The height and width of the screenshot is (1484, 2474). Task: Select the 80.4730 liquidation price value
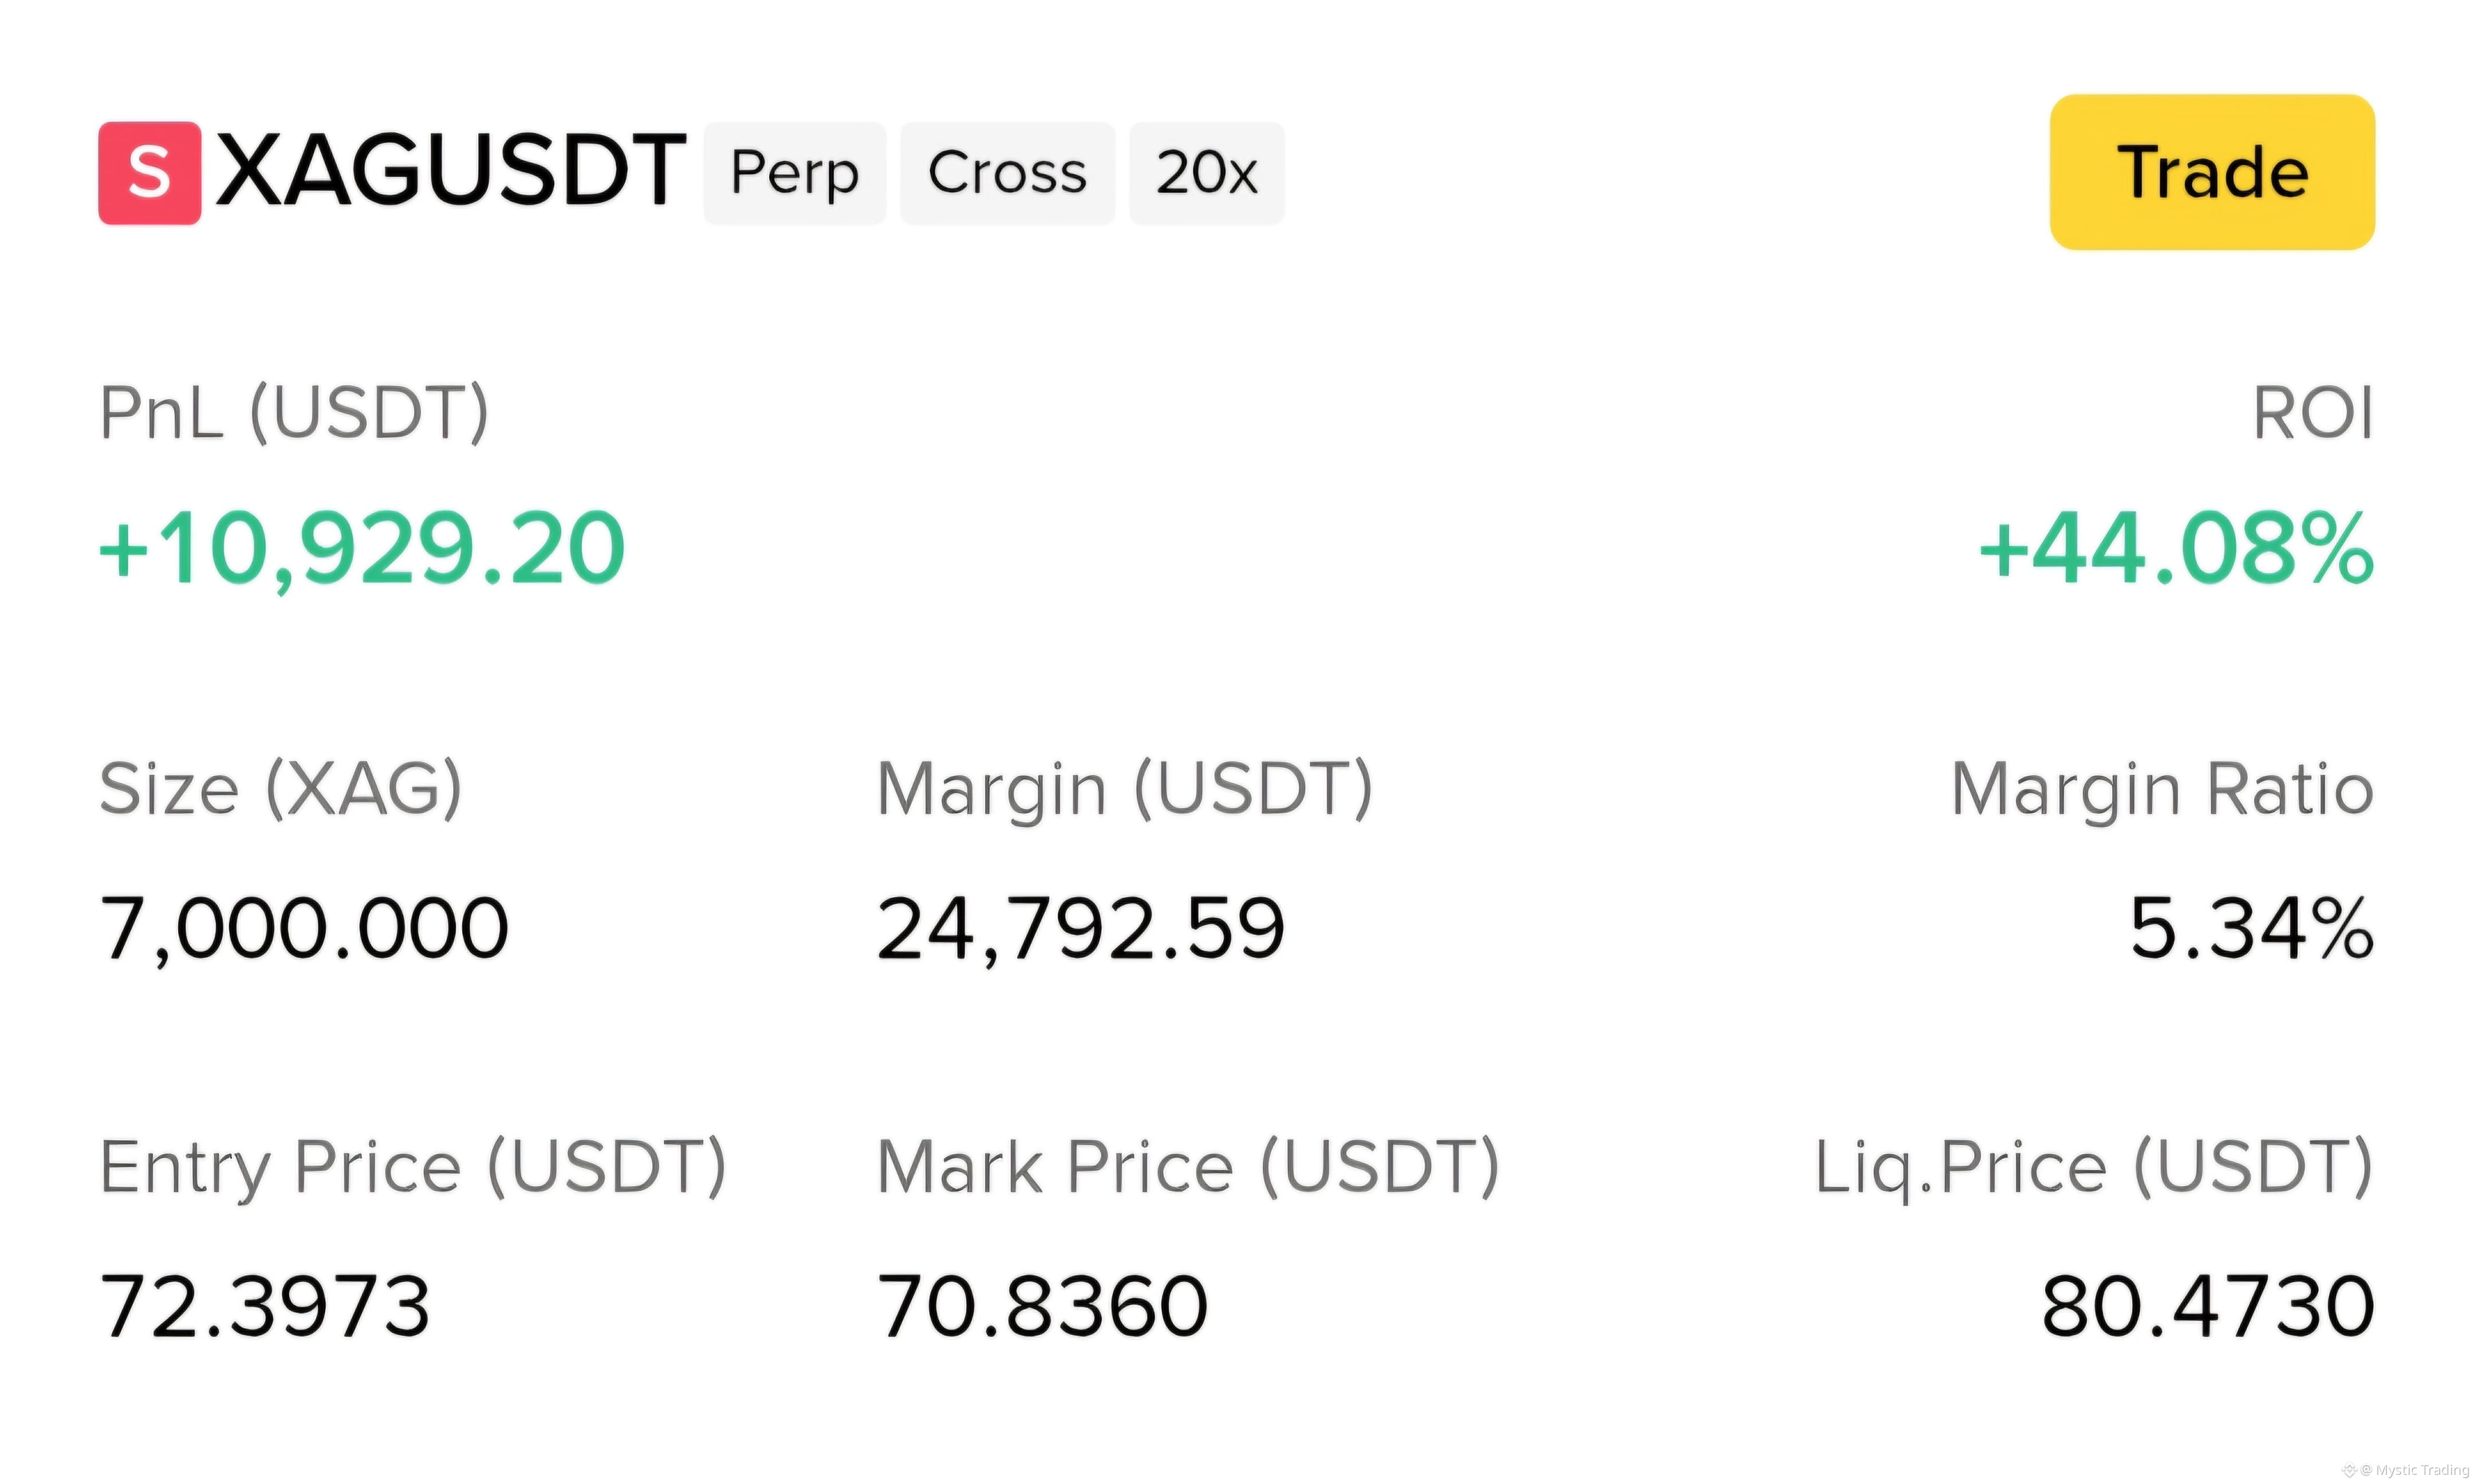click(2208, 1306)
